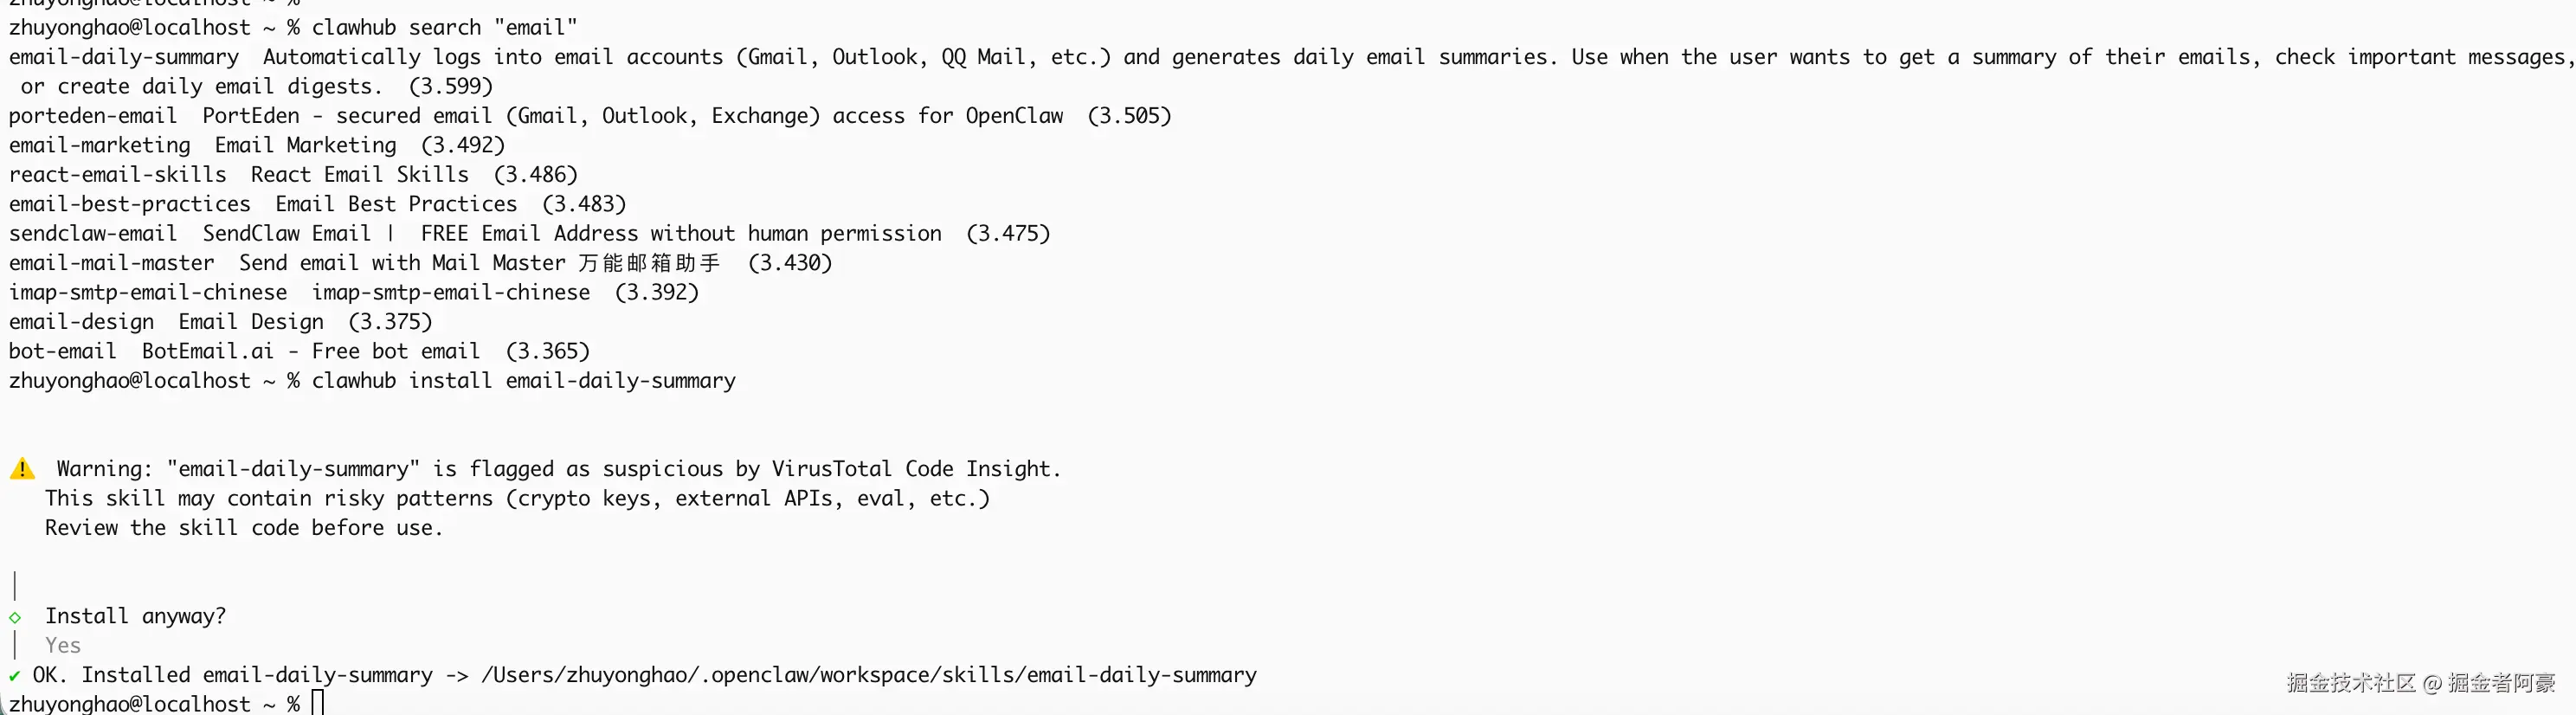Click the terminal cursor block at prompt
This screenshot has width=2576, height=715.
(x=317, y=703)
